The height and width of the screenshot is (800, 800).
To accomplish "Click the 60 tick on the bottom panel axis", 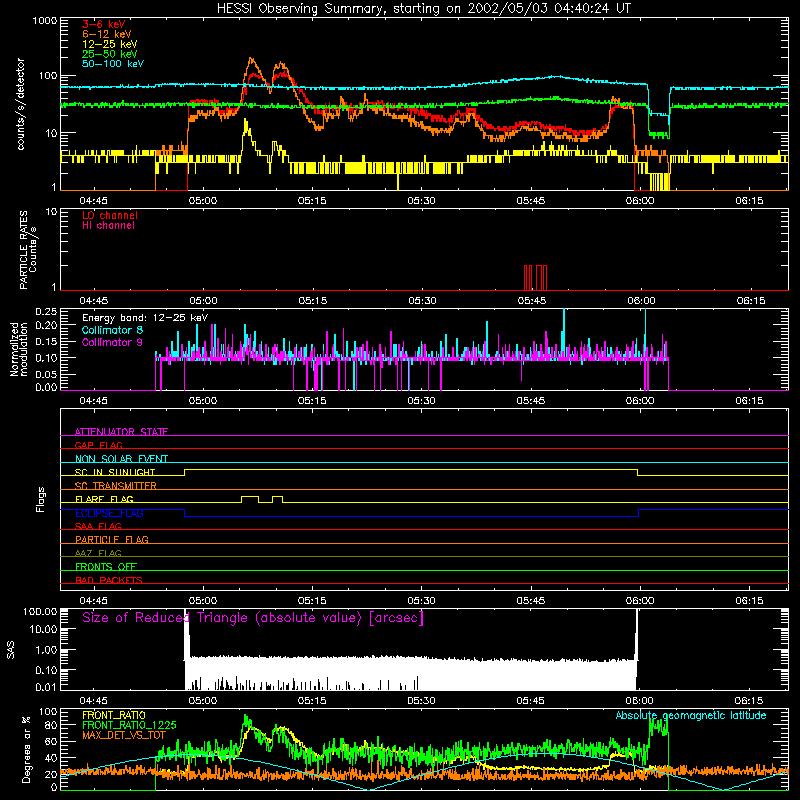I will [52, 741].
